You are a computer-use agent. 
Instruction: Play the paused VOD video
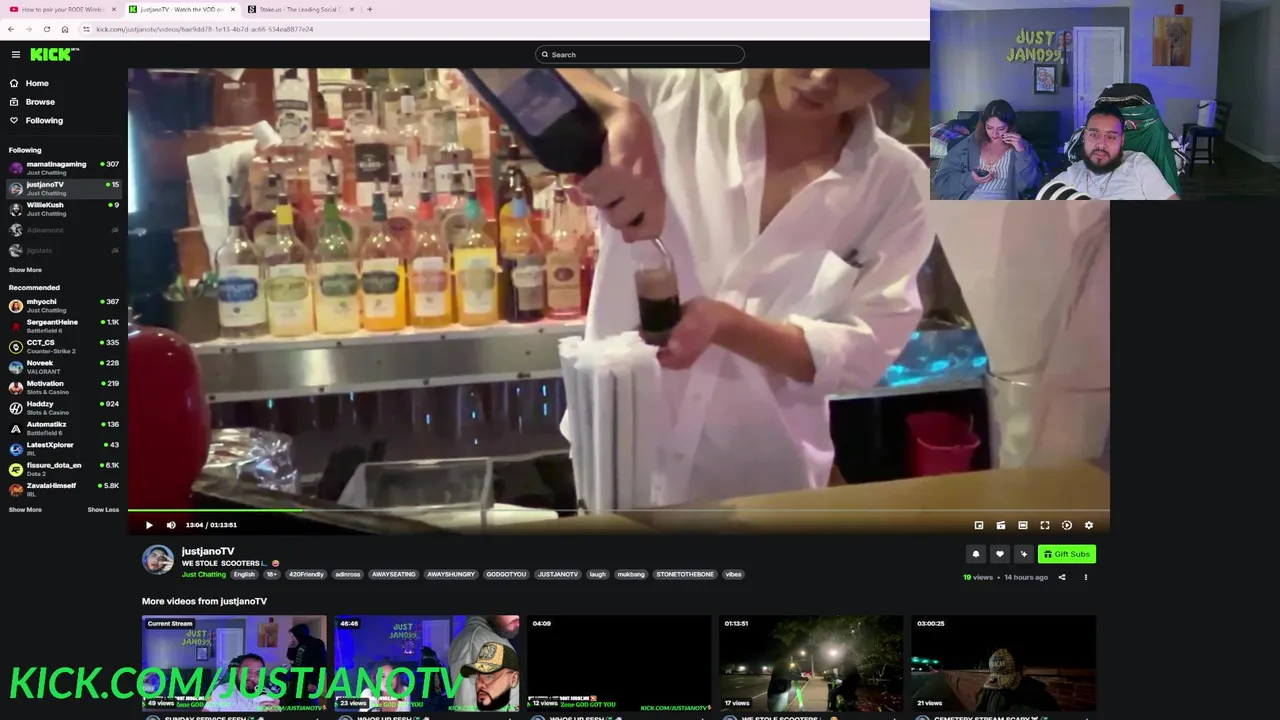(149, 525)
